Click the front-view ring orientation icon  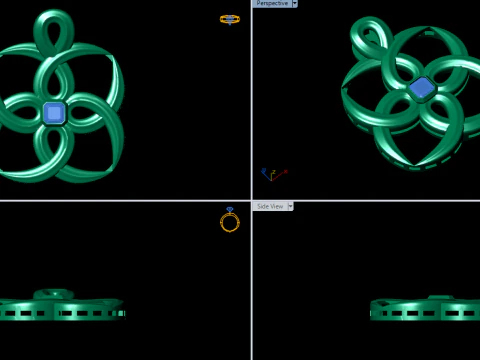230,219
